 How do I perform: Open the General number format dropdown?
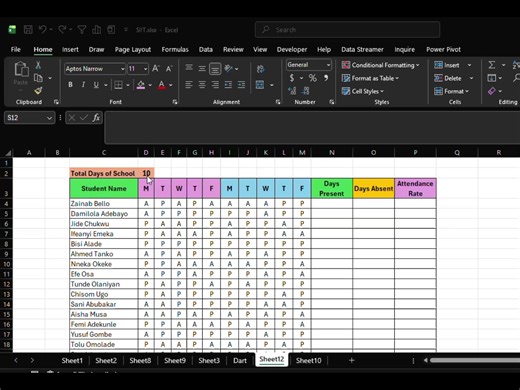pyautogui.click(x=329, y=65)
